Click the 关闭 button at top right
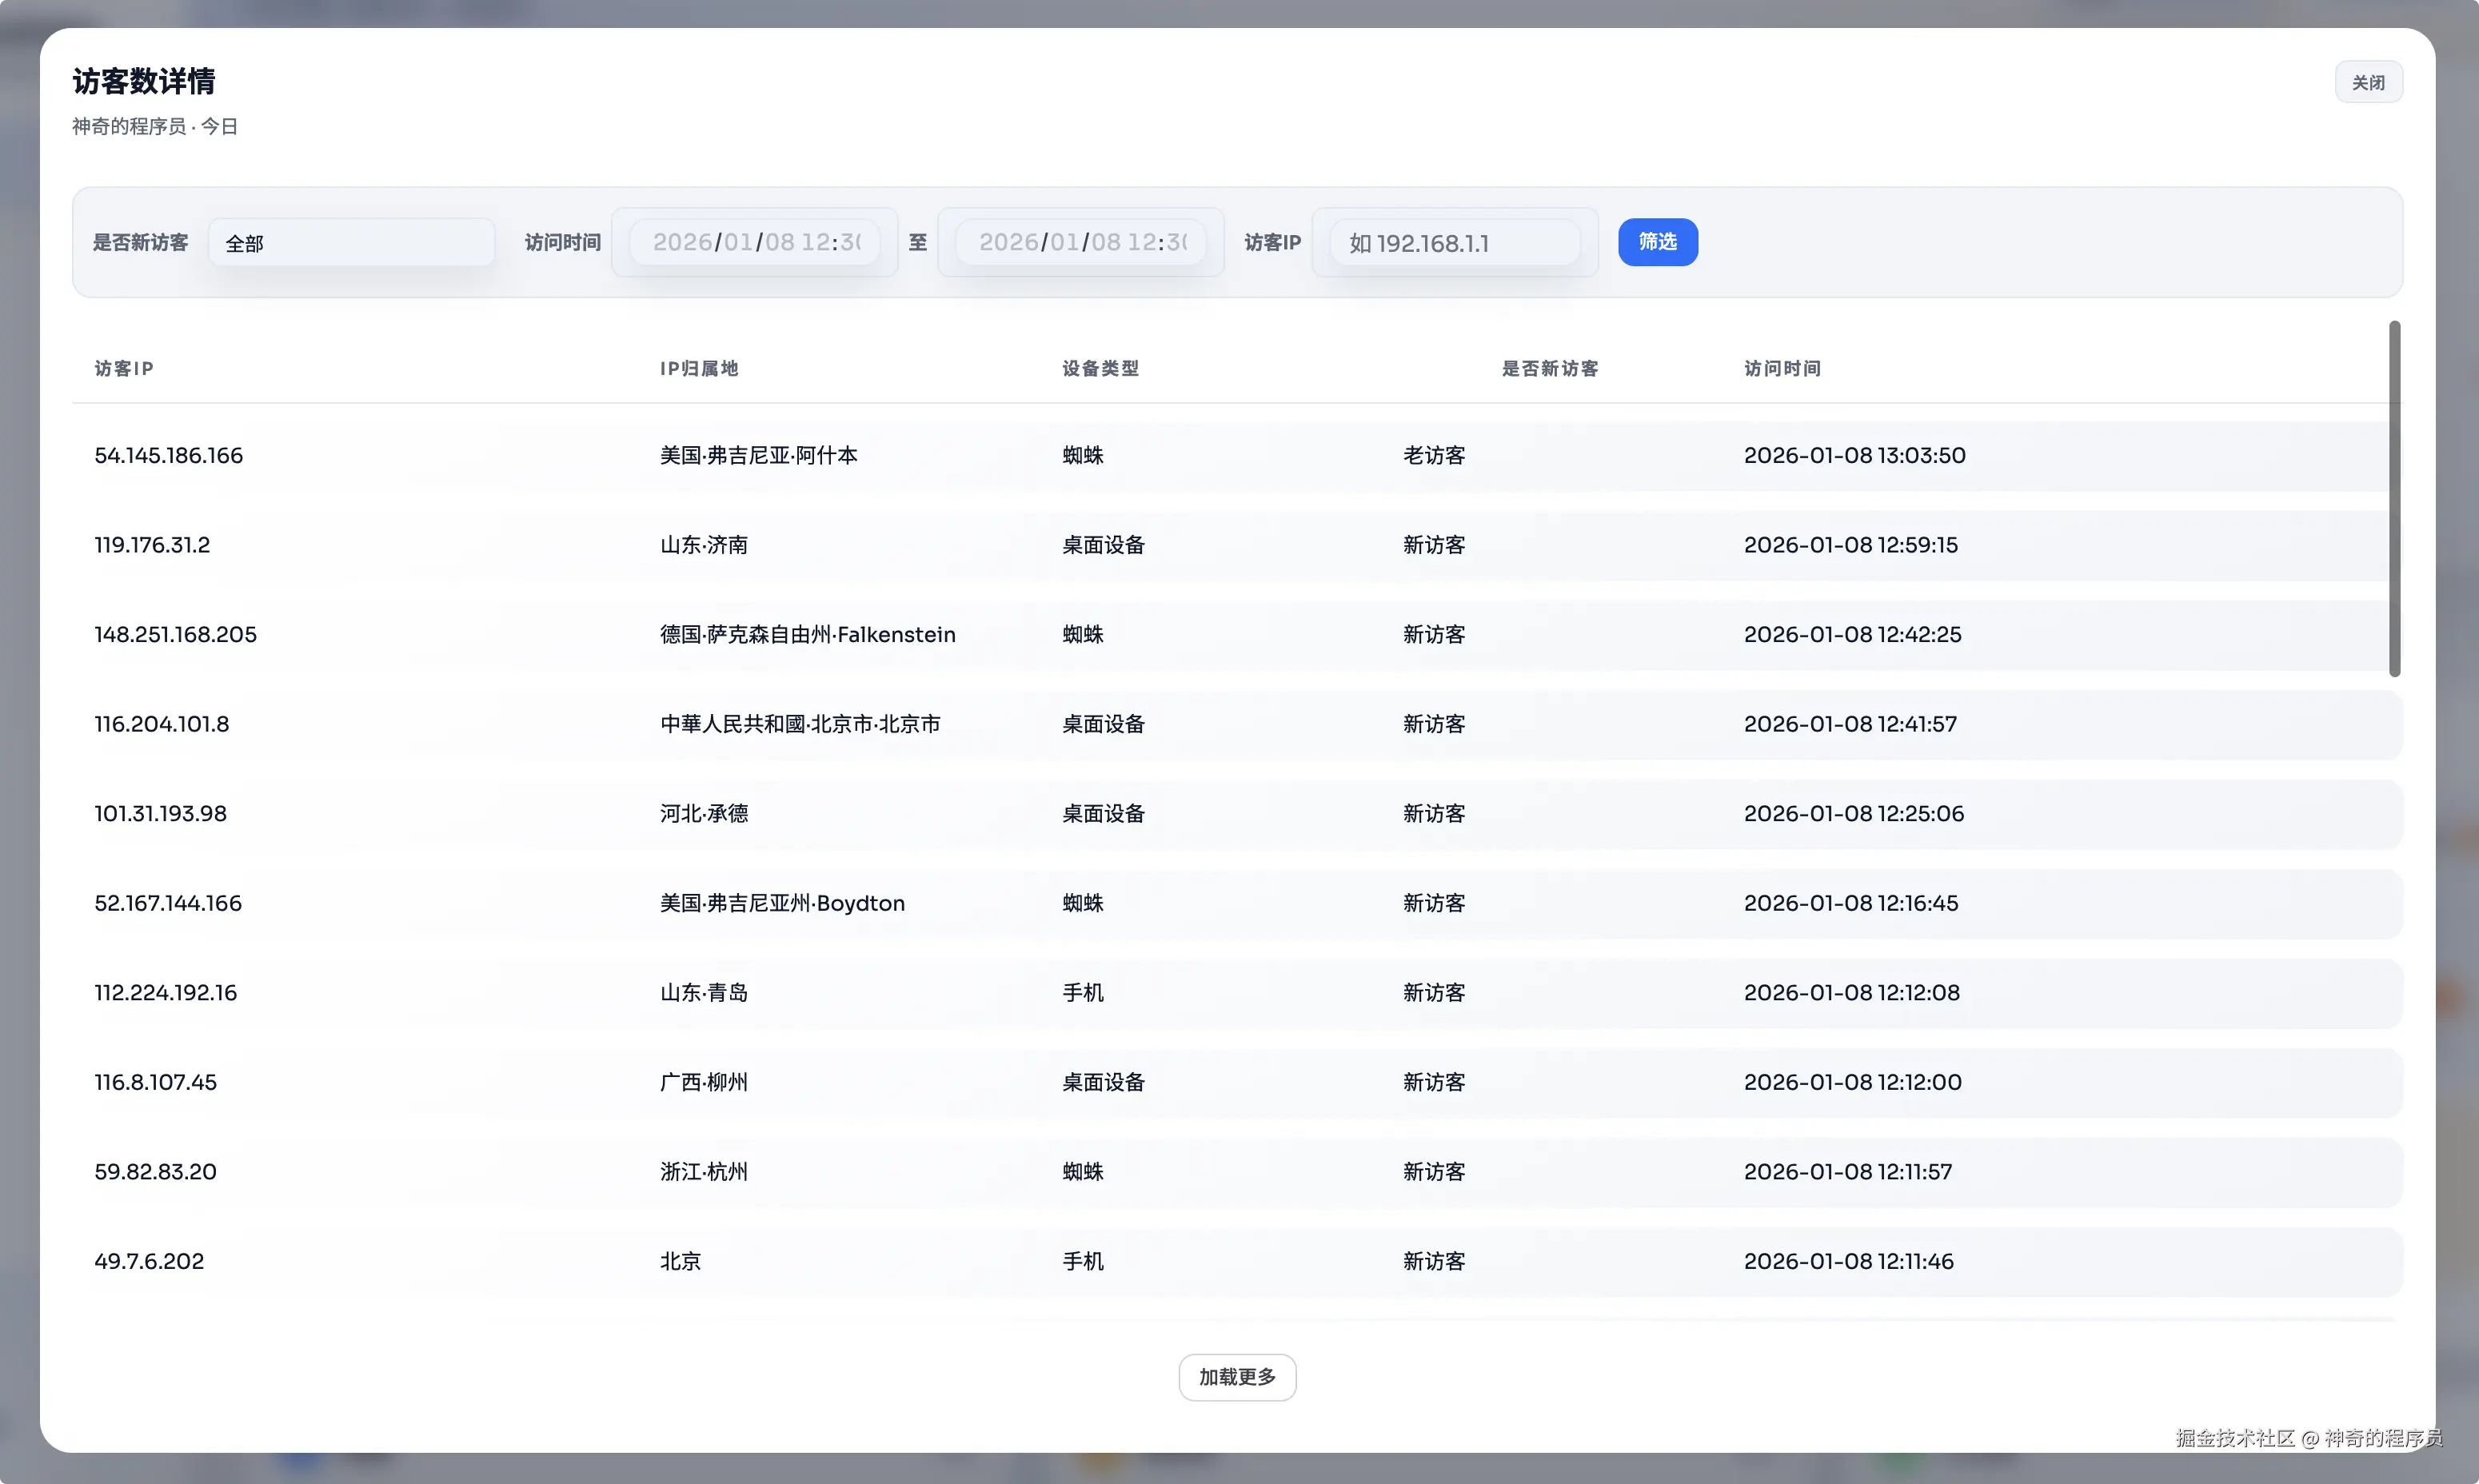 pyautogui.click(x=2367, y=82)
